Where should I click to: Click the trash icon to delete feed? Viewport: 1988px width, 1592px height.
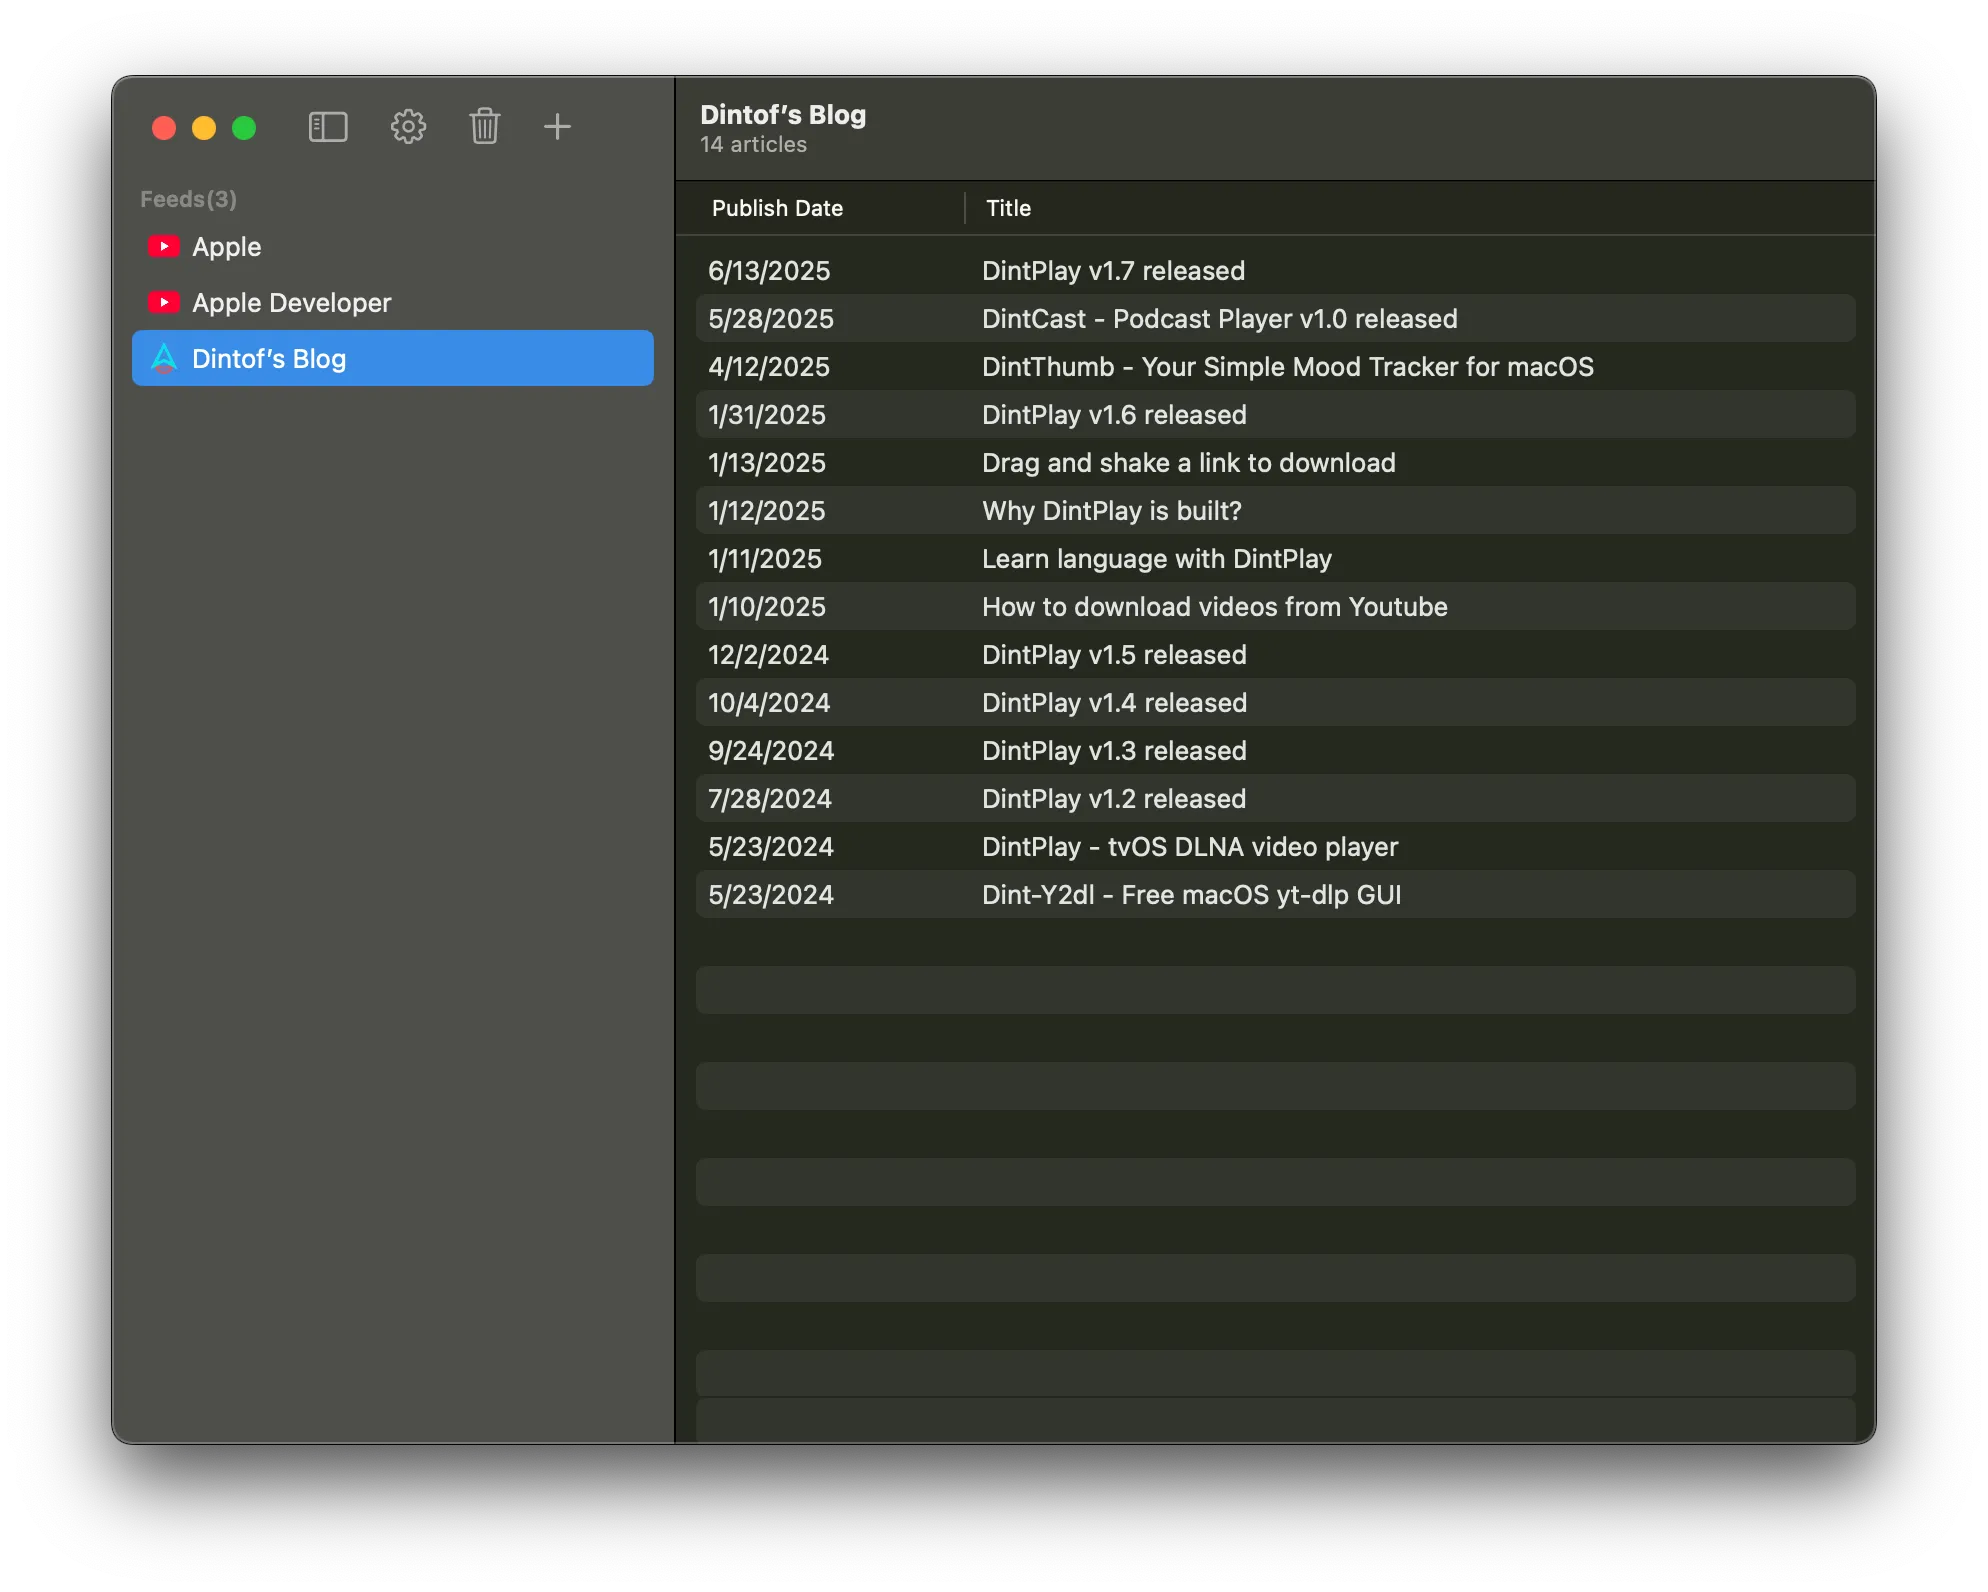coord(485,127)
